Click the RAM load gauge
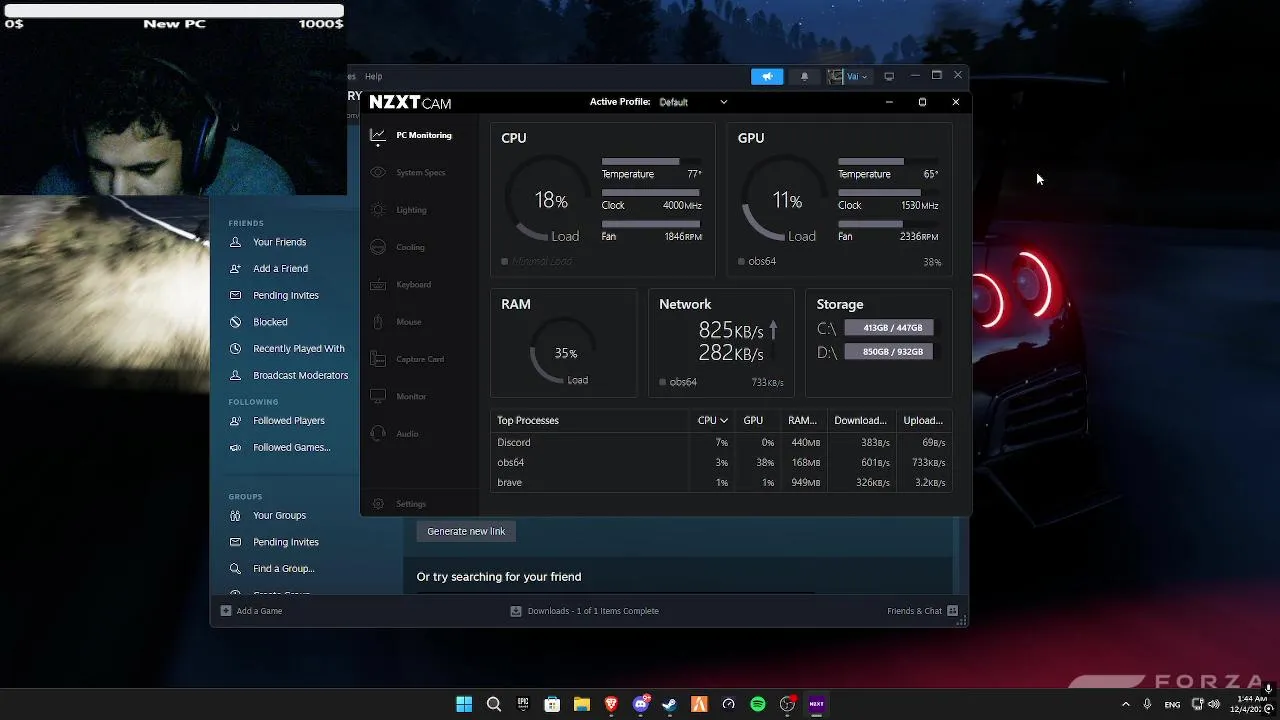This screenshot has height=720, width=1280. tap(563, 353)
